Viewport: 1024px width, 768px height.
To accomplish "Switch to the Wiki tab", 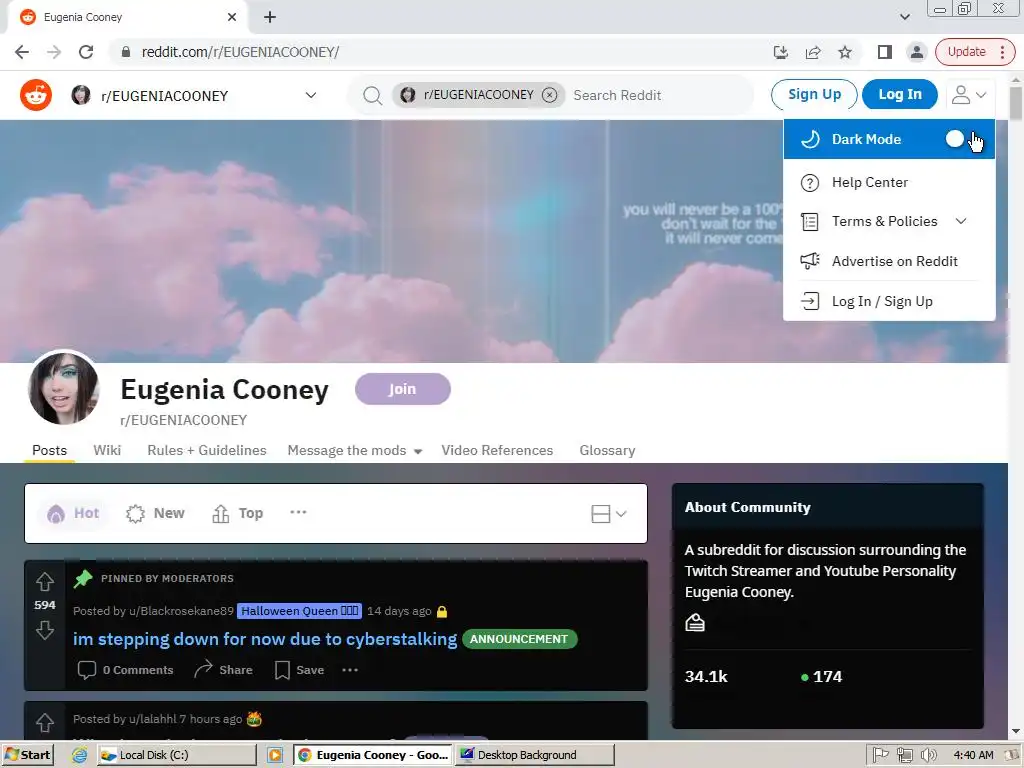I will [x=107, y=451].
